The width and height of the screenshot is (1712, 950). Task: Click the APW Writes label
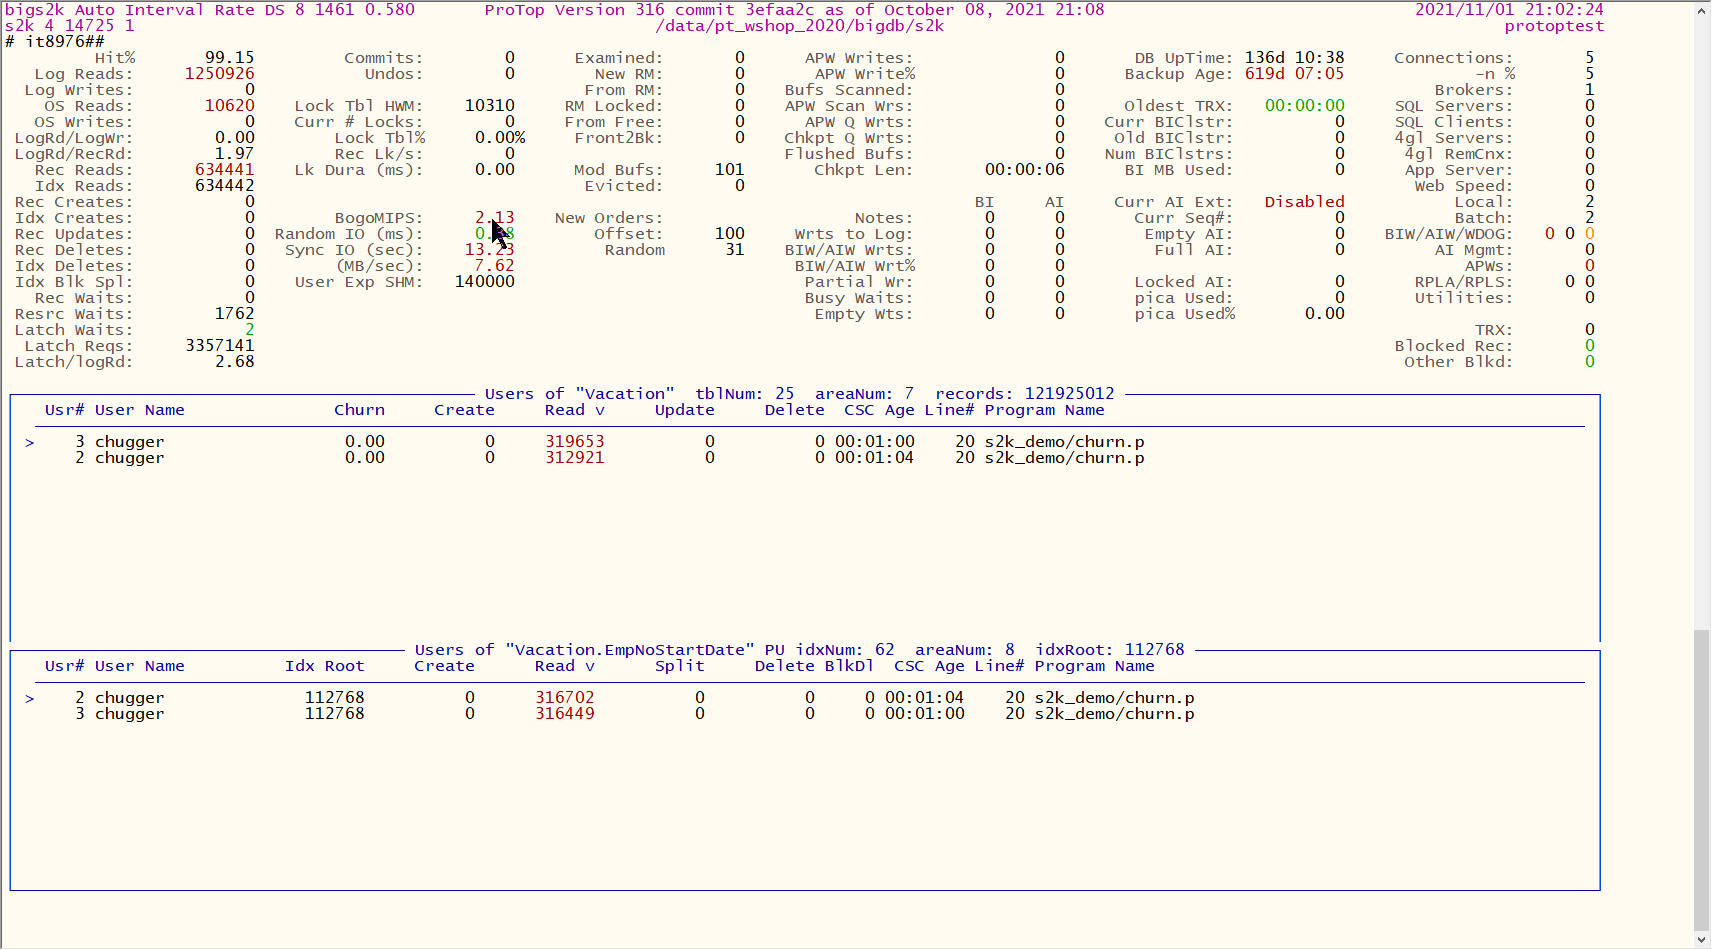point(859,58)
